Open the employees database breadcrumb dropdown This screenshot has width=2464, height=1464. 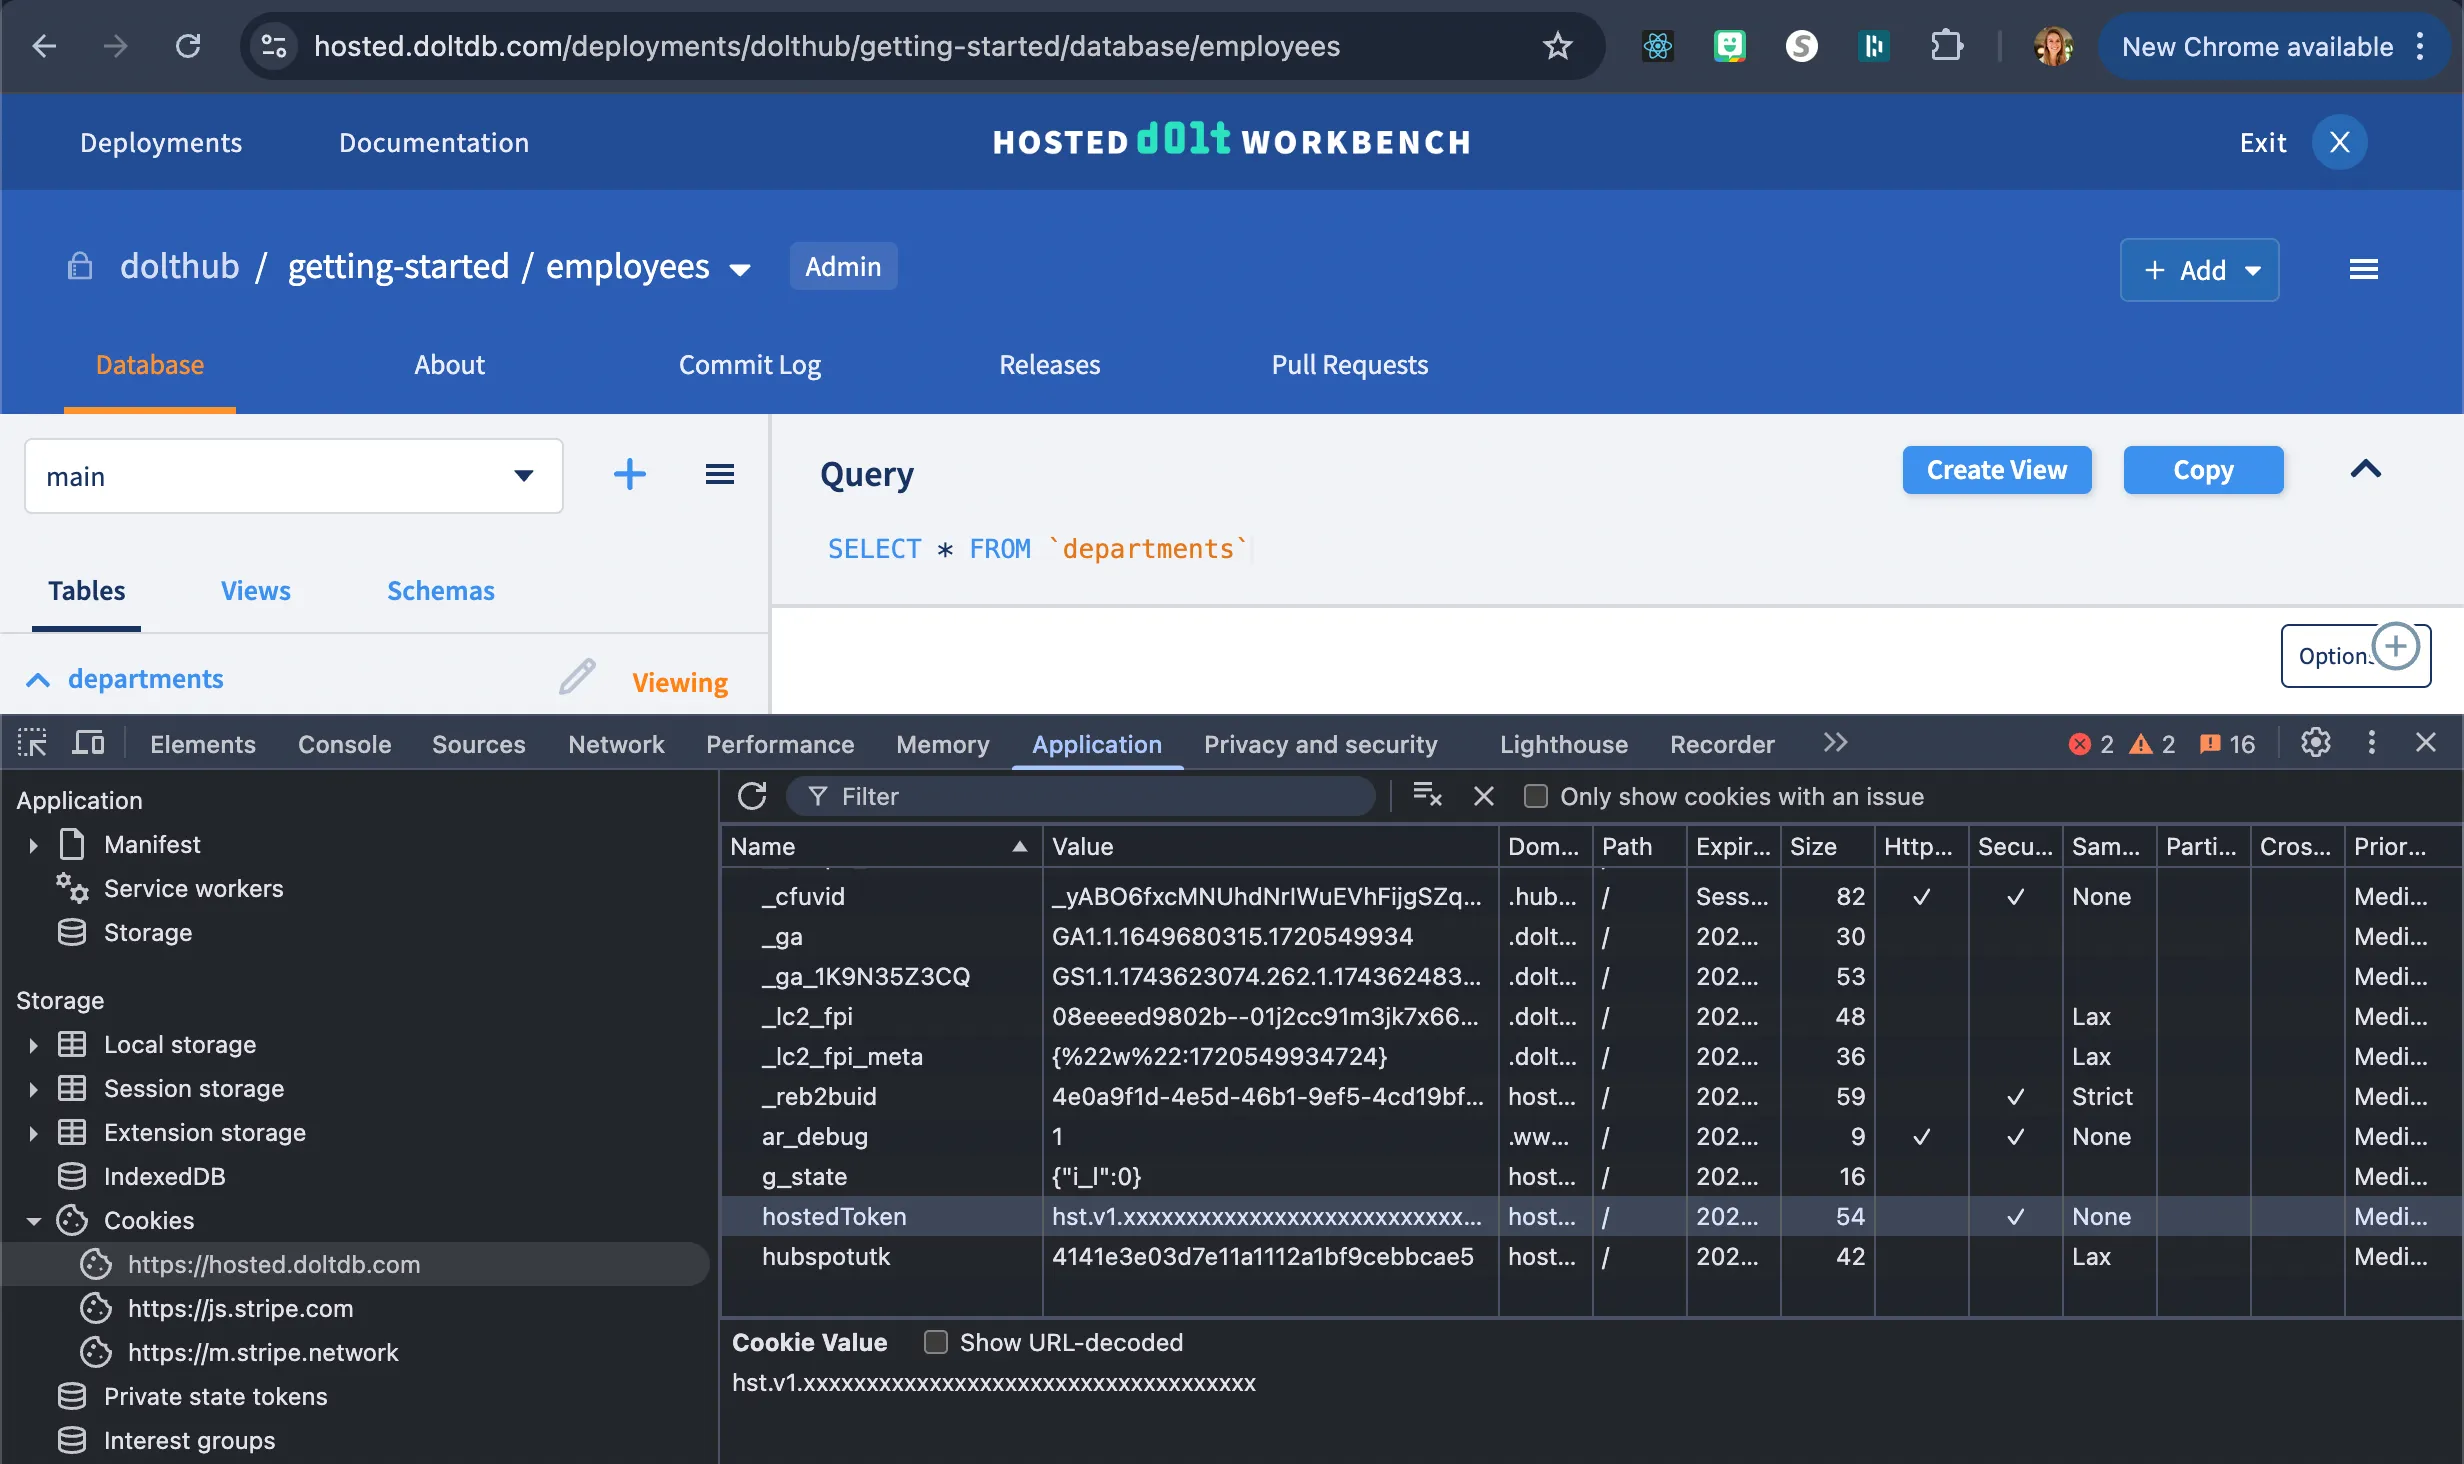click(741, 268)
